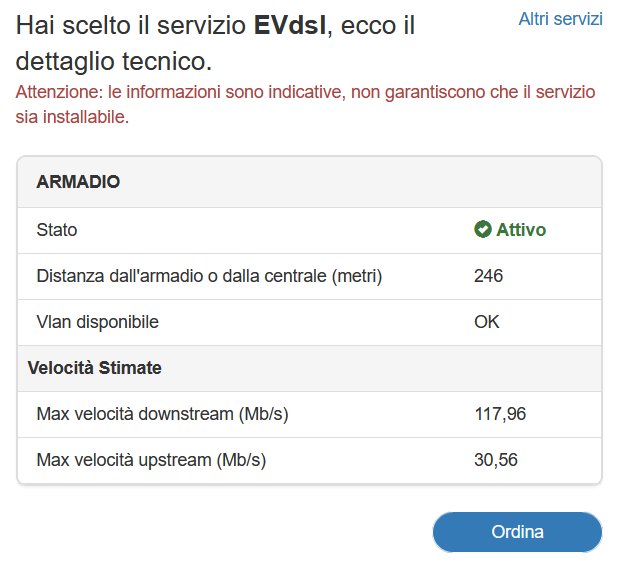Viewport: 617px width, 566px height.
Task: Click the 'sia installabile' warning line
Action: (72, 117)
